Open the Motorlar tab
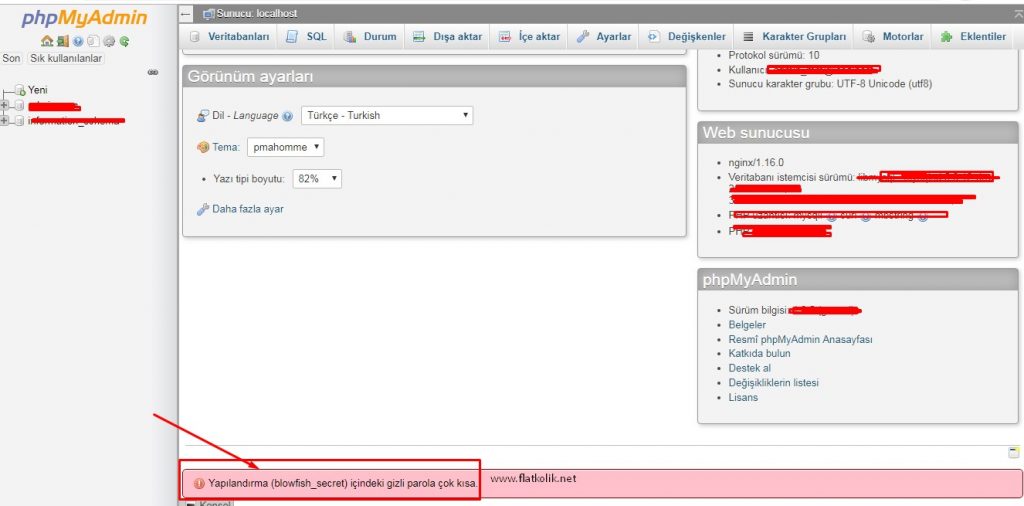 893,37
